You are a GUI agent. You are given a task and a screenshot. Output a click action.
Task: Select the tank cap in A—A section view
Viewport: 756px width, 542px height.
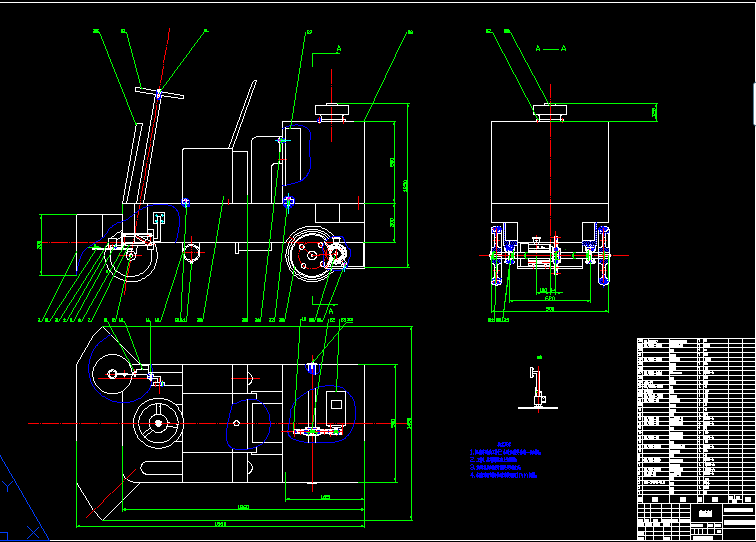(549, 110)
